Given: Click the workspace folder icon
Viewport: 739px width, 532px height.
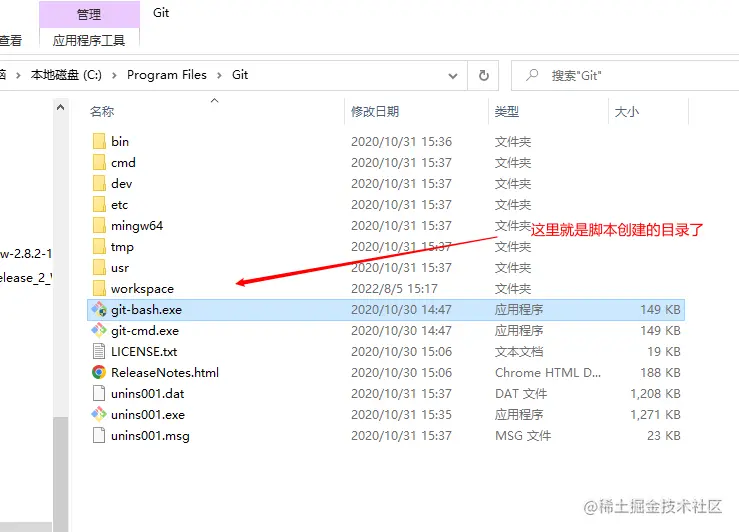Looking at the screenshot, I should 99,288.
